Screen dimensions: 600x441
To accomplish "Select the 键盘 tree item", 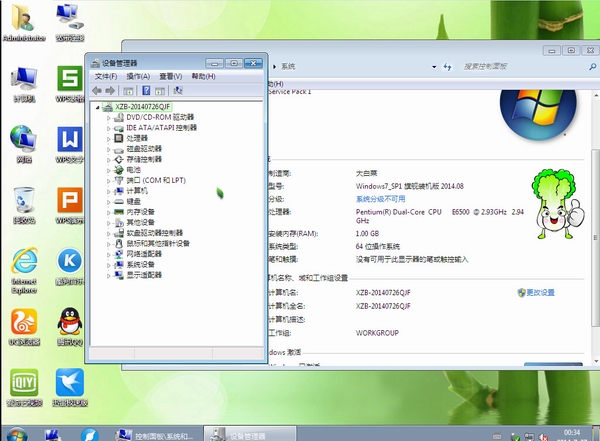I will [134, 201].
